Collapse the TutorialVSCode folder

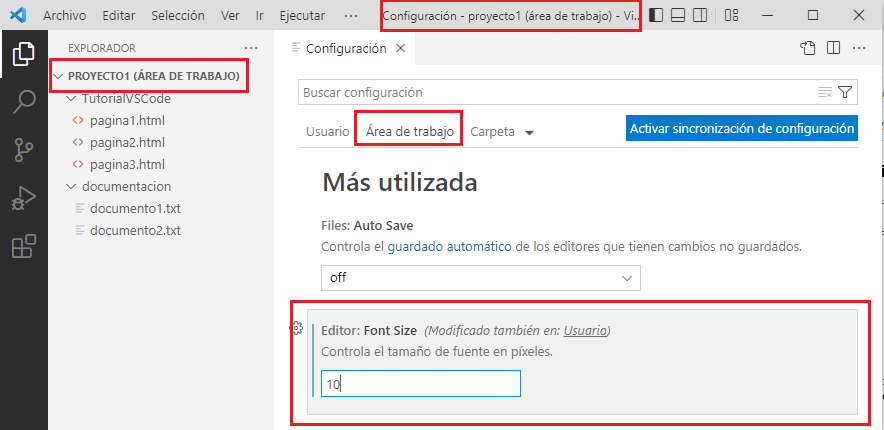point(71,99)
